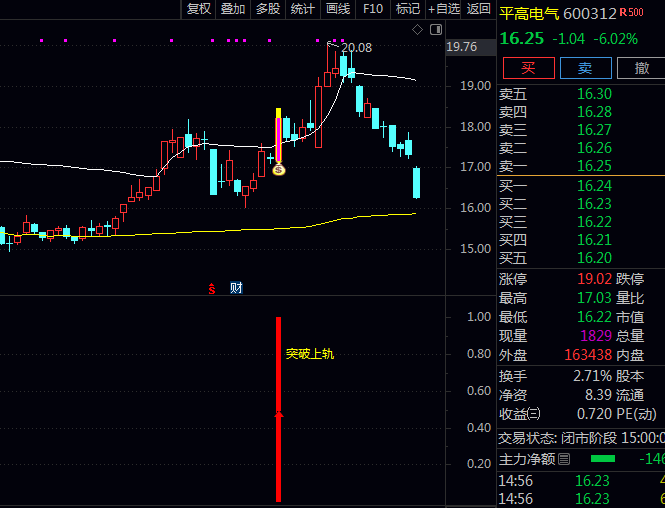
Task: Toggle the side panel layout icon
Action: (436, 30)
